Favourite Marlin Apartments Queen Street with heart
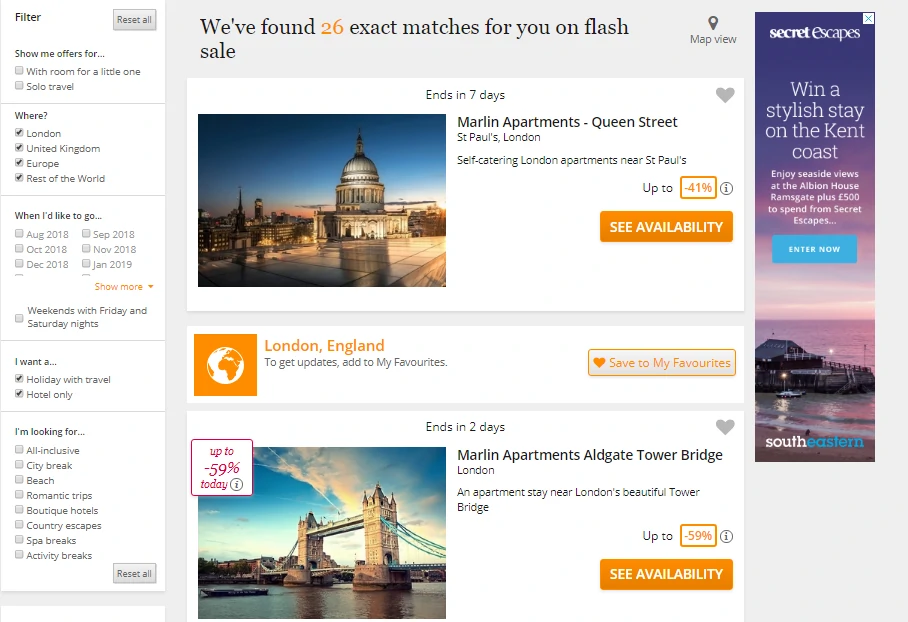Viewport: 908px width, 622px height. (x=725, y=95)
